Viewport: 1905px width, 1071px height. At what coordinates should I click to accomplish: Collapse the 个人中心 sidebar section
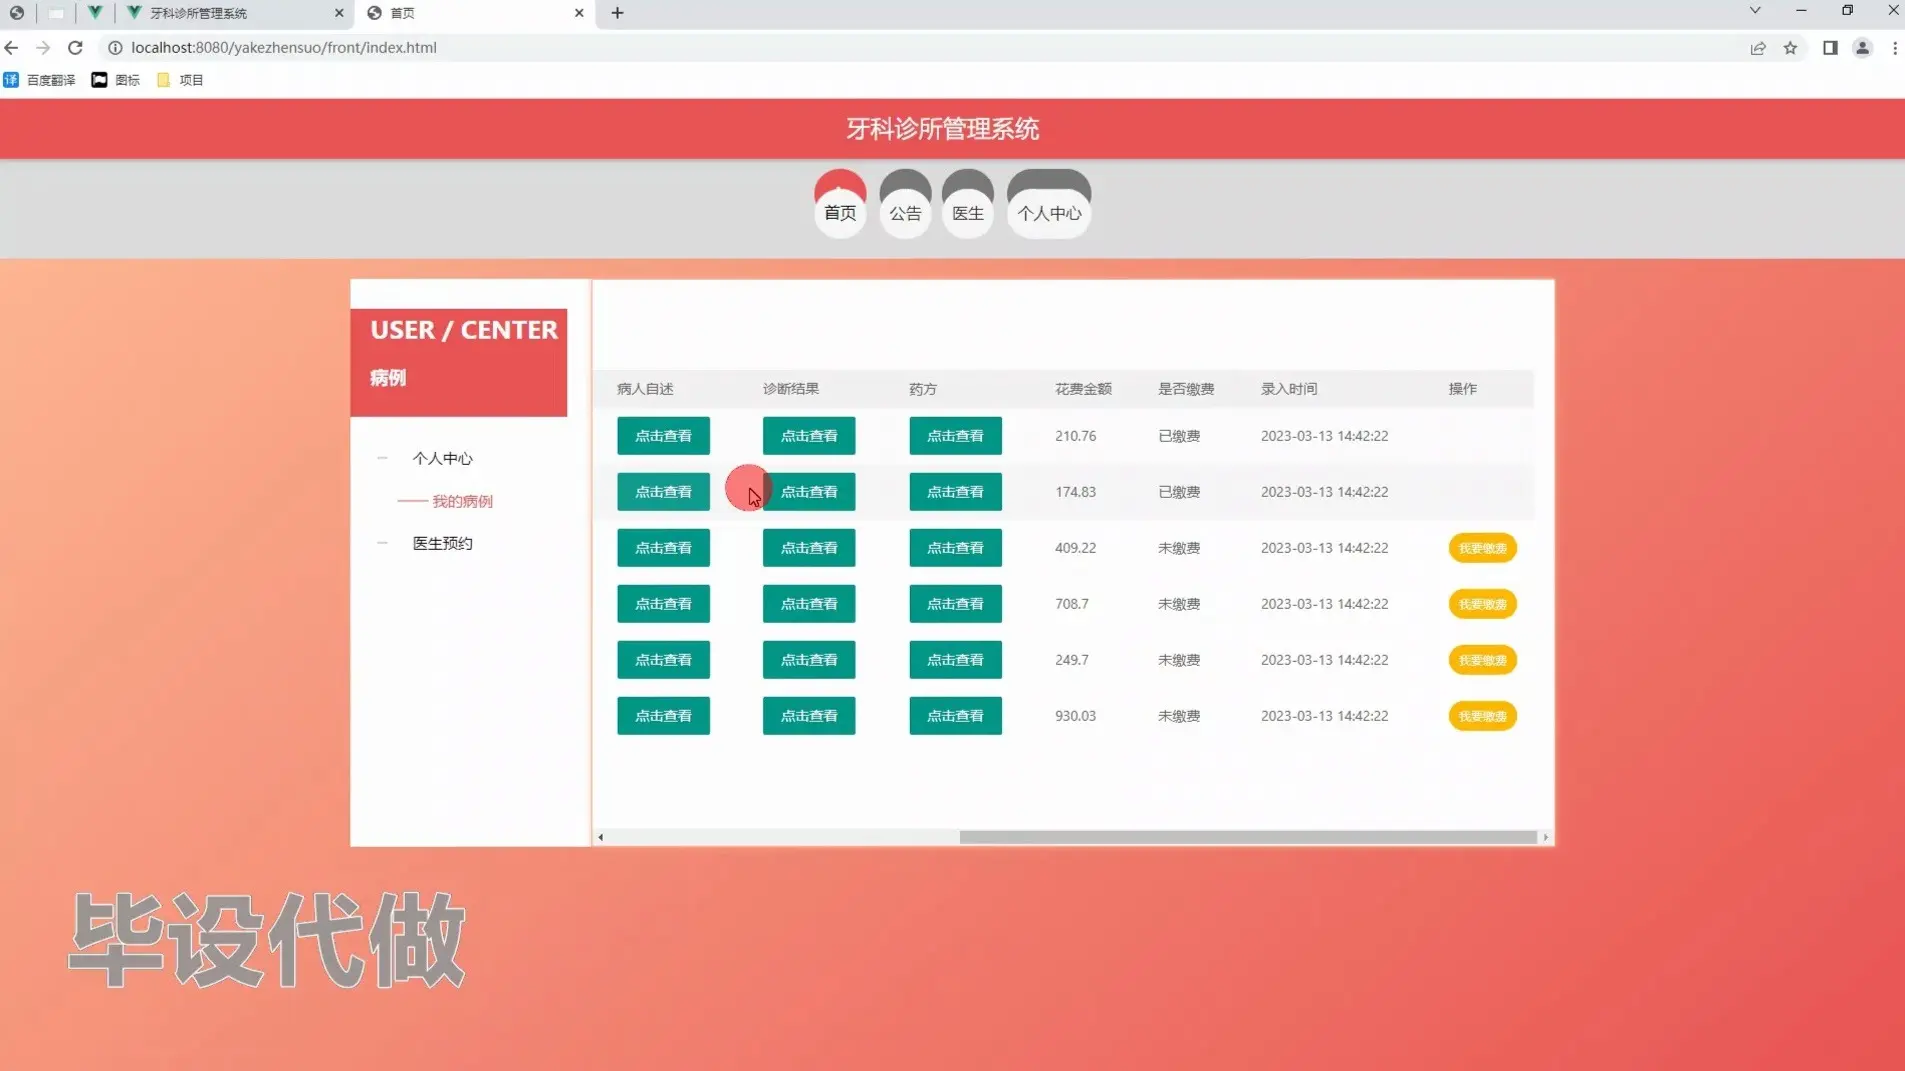383,458
